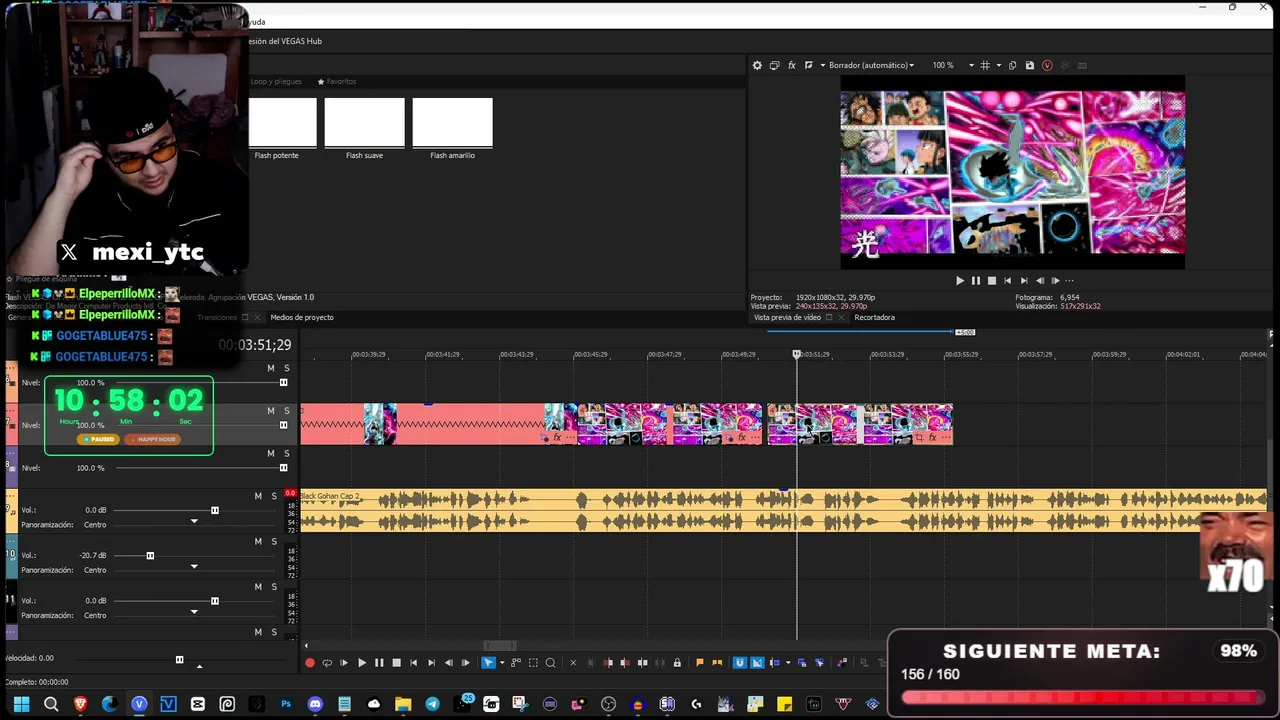Image resolution: width=1280 pixels, height=720 pixels.
Task: Pause the video preview
Action: [976, 281]
